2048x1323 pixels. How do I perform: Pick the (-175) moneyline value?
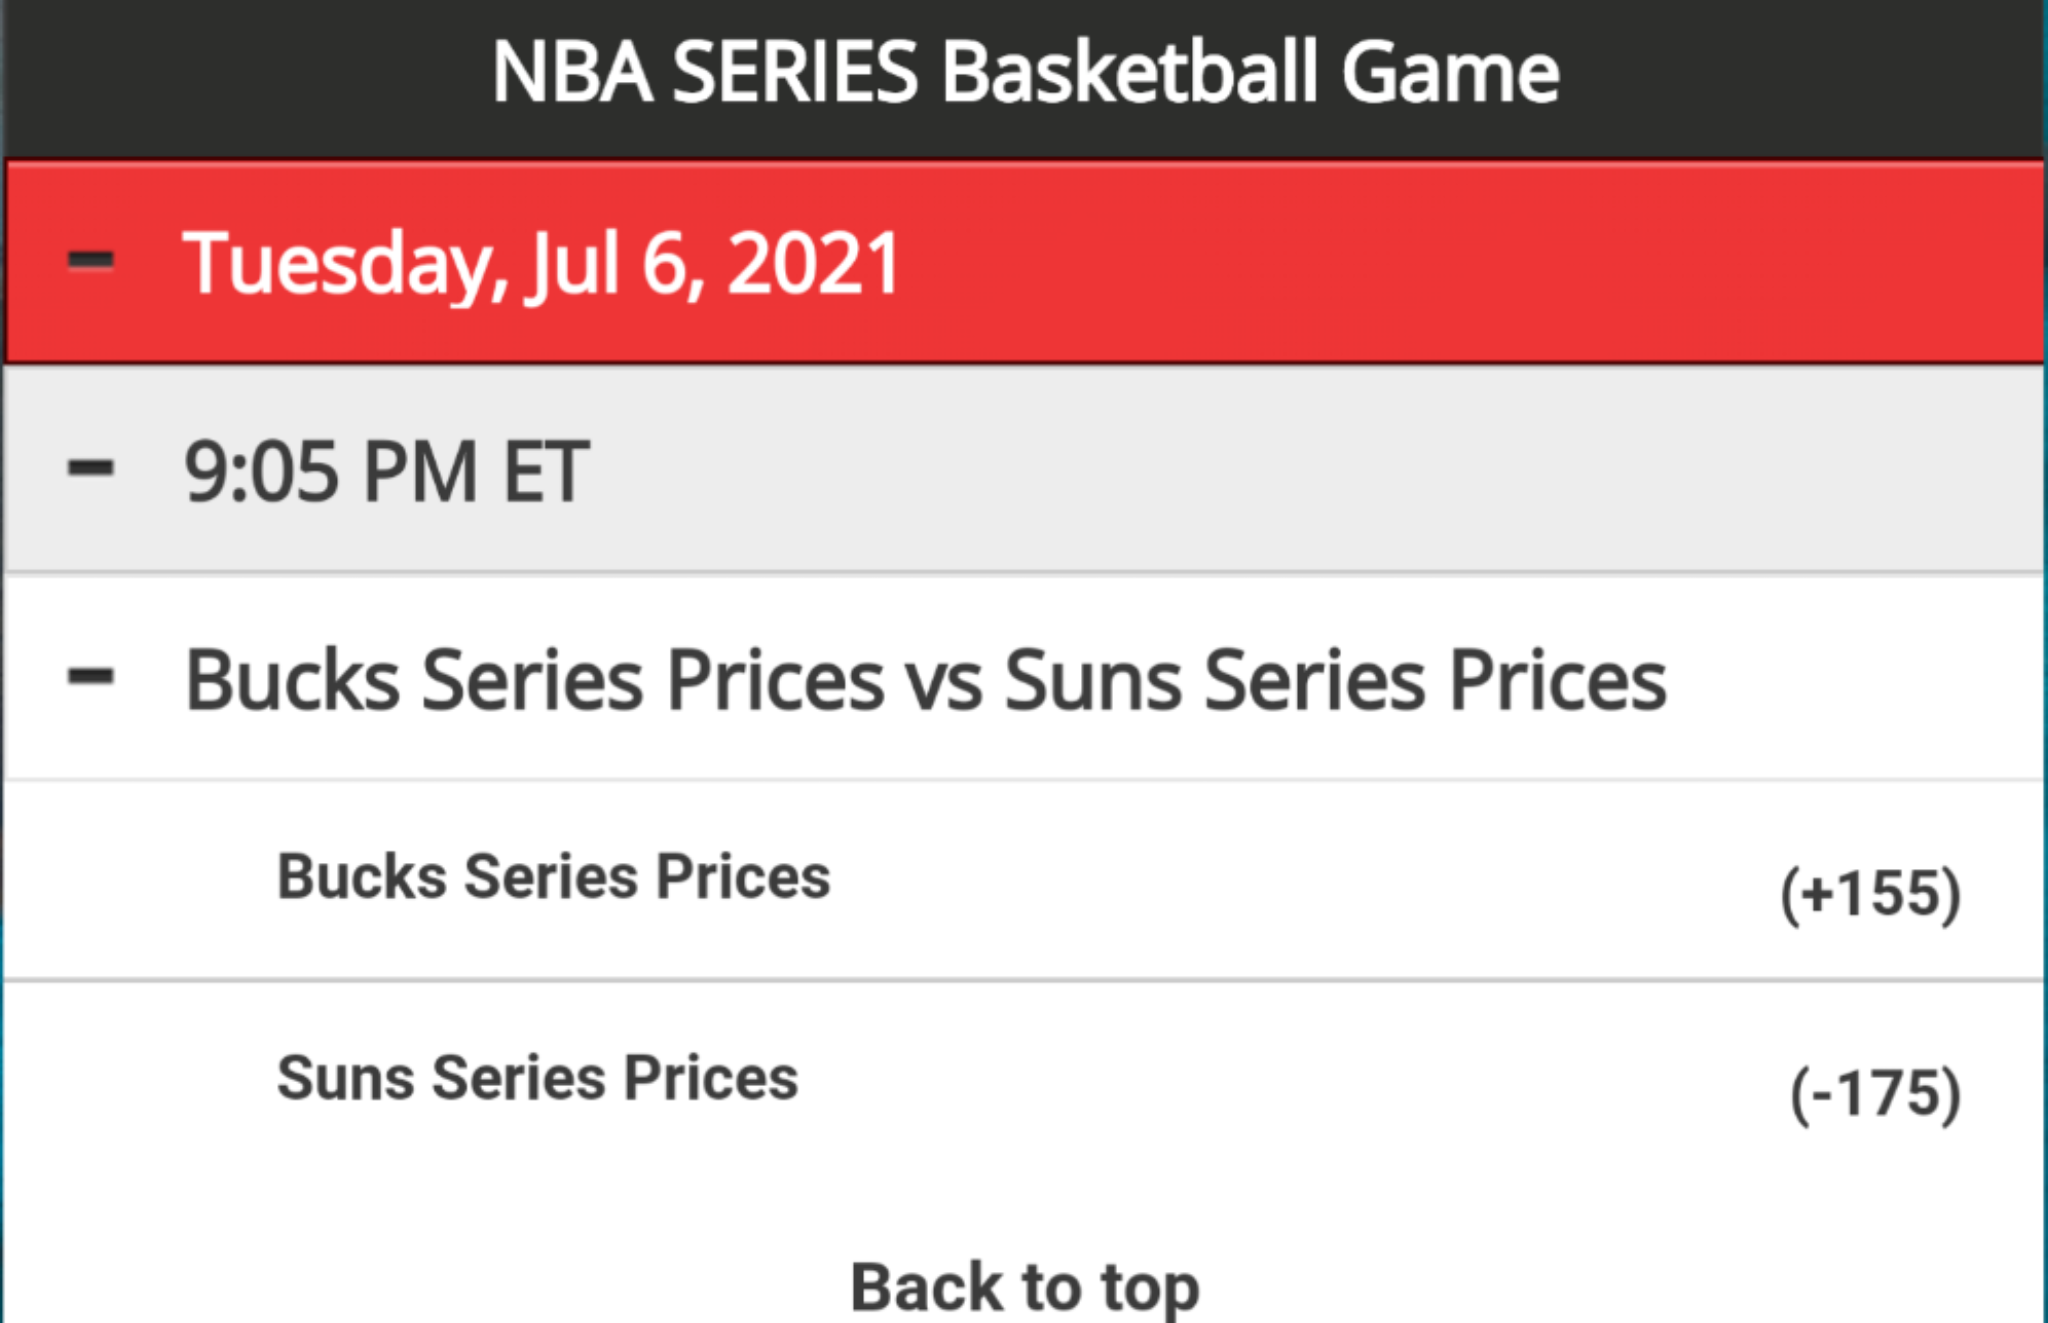point(1875,1093)
